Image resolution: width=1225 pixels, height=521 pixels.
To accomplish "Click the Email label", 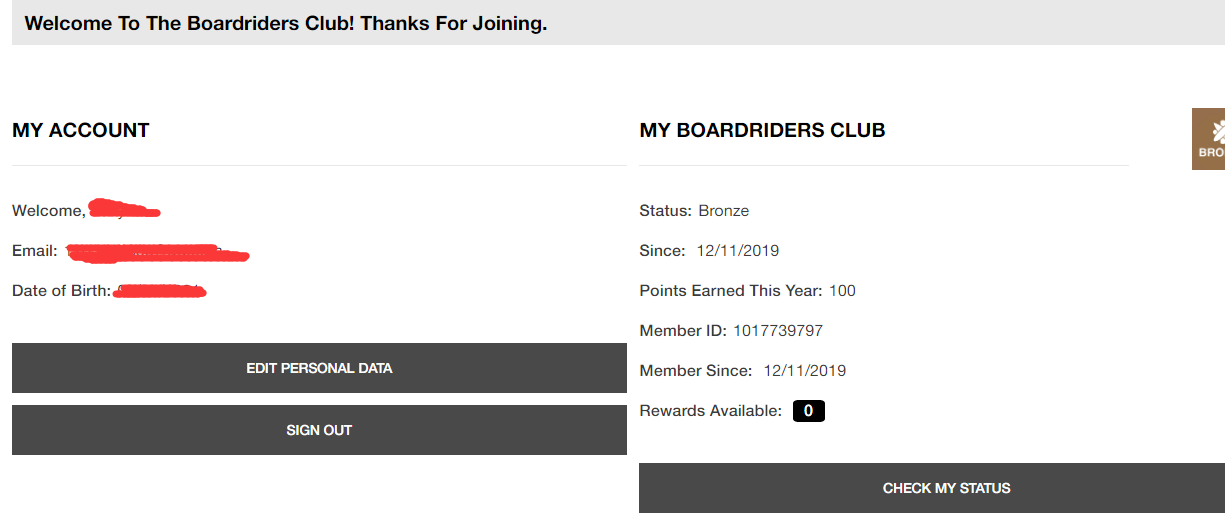I will coord(34,251).
